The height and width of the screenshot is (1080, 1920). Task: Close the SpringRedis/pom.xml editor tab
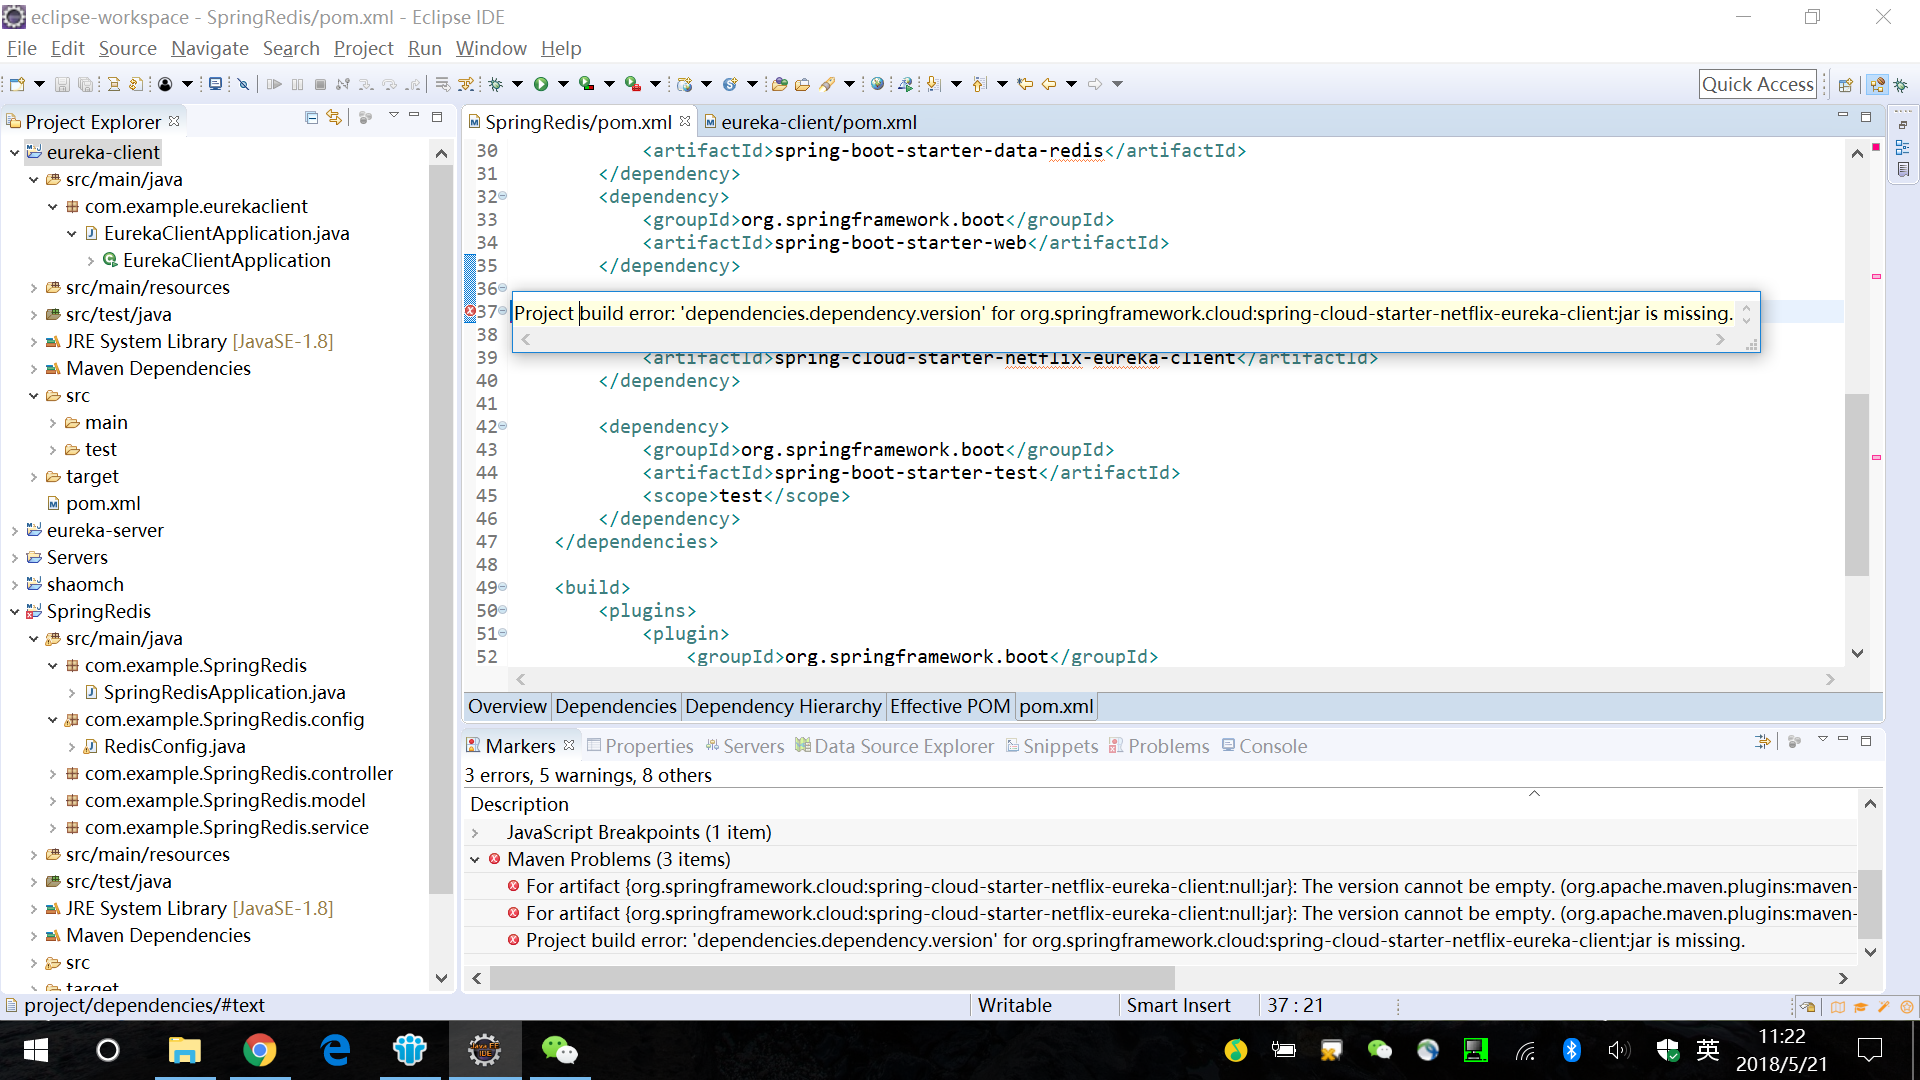685,121
